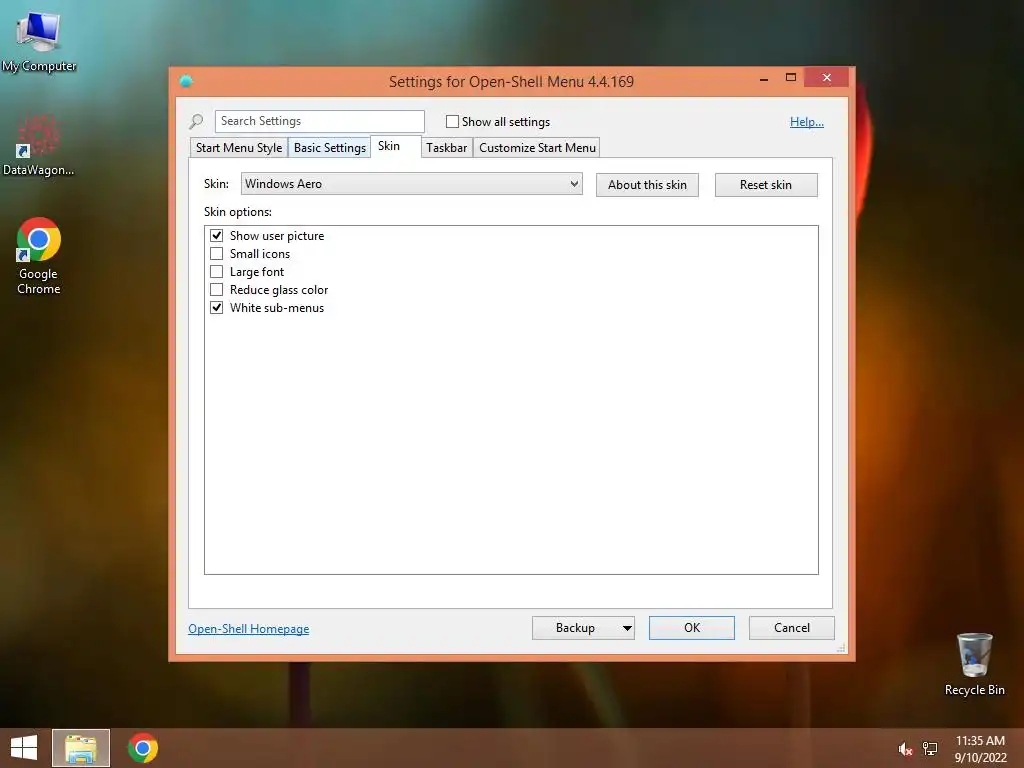This screenshot has height=768, width=1024.
Task: Open the Recycle Bin
Action: click(974, 664)
